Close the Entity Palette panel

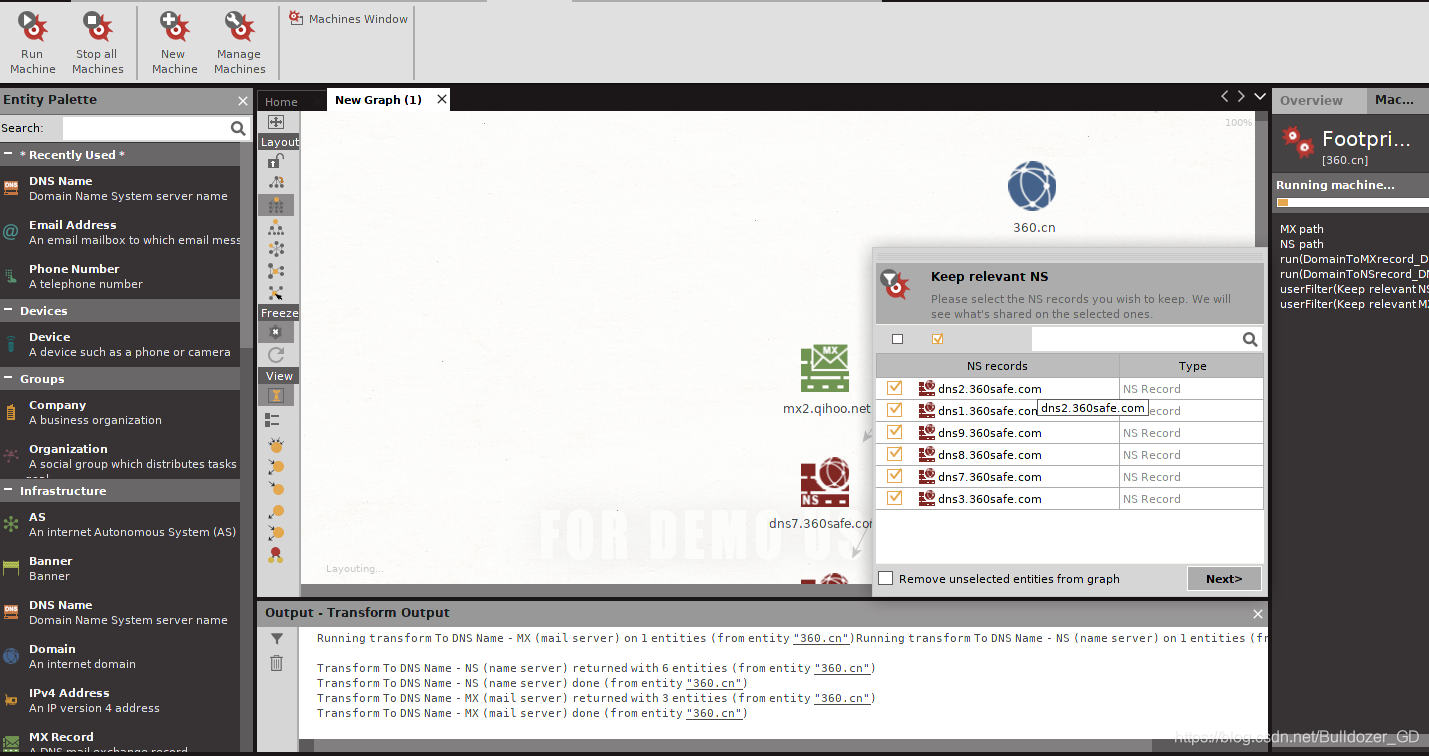pyautogui.click(x=243, y=100)
